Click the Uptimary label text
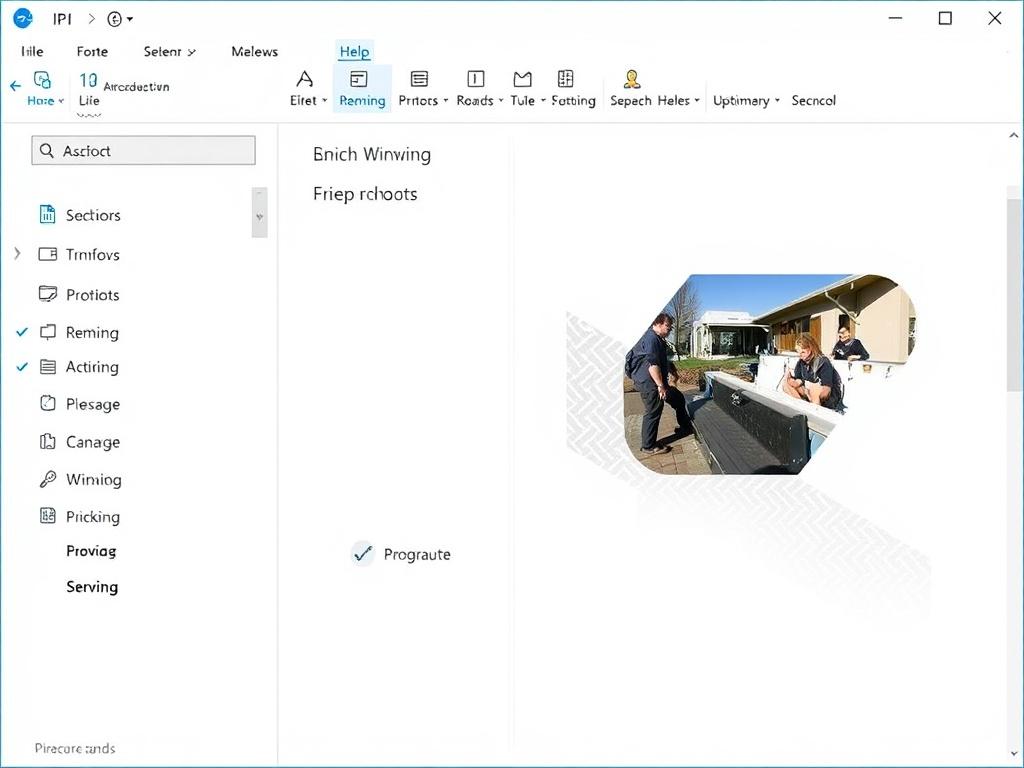This screenshot has height=768, width=1024. coord(741,101)
